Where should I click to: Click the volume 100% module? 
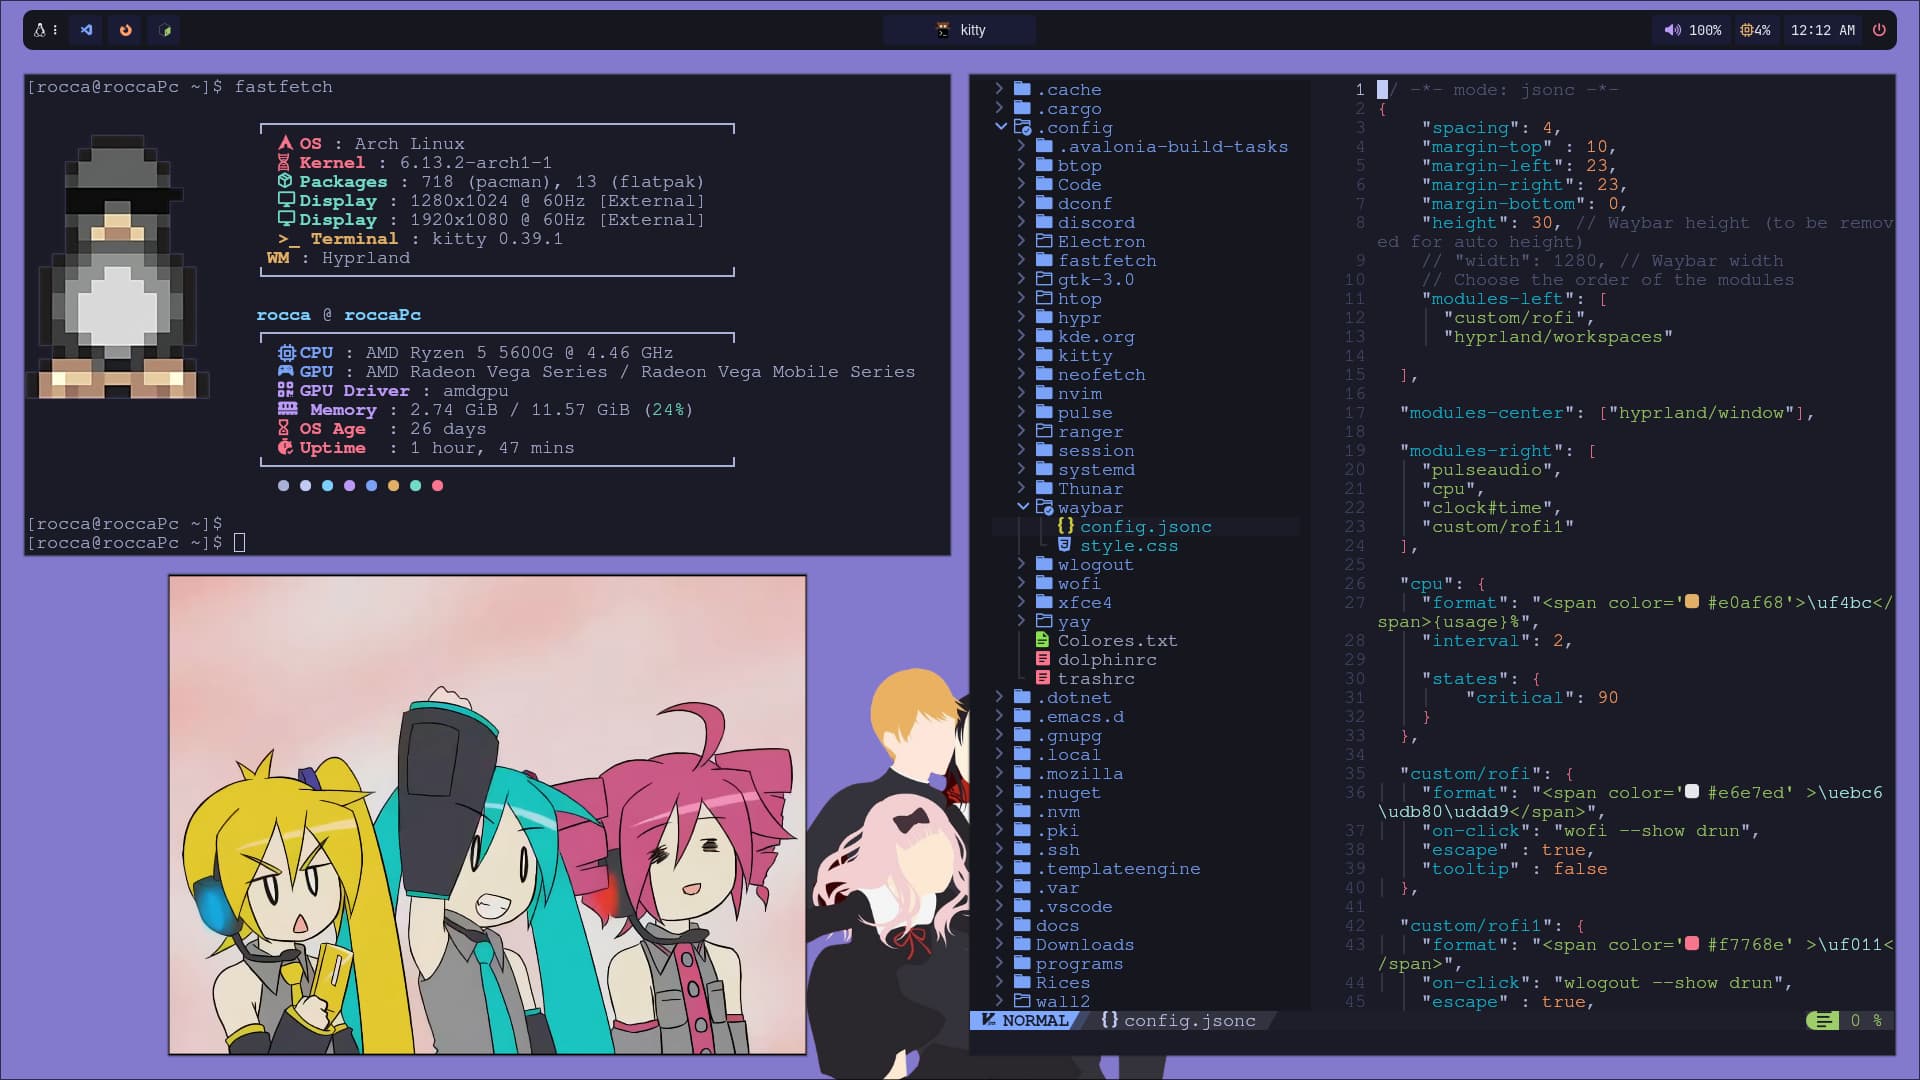(1692, 30)
